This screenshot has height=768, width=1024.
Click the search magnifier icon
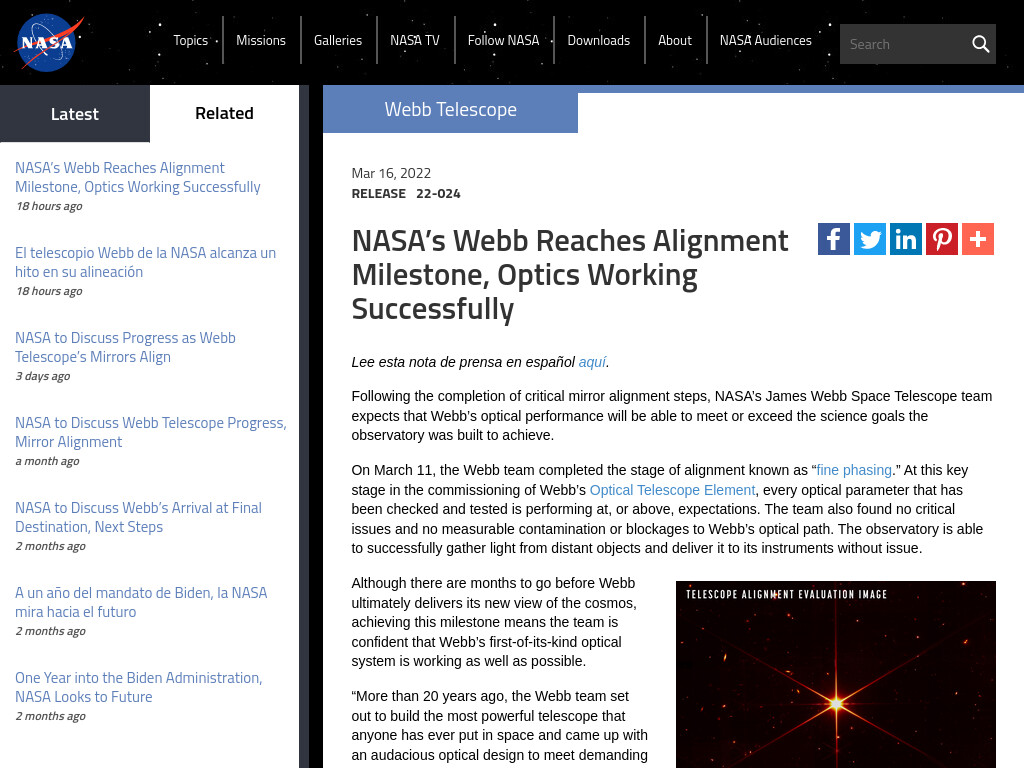(980, 44)
